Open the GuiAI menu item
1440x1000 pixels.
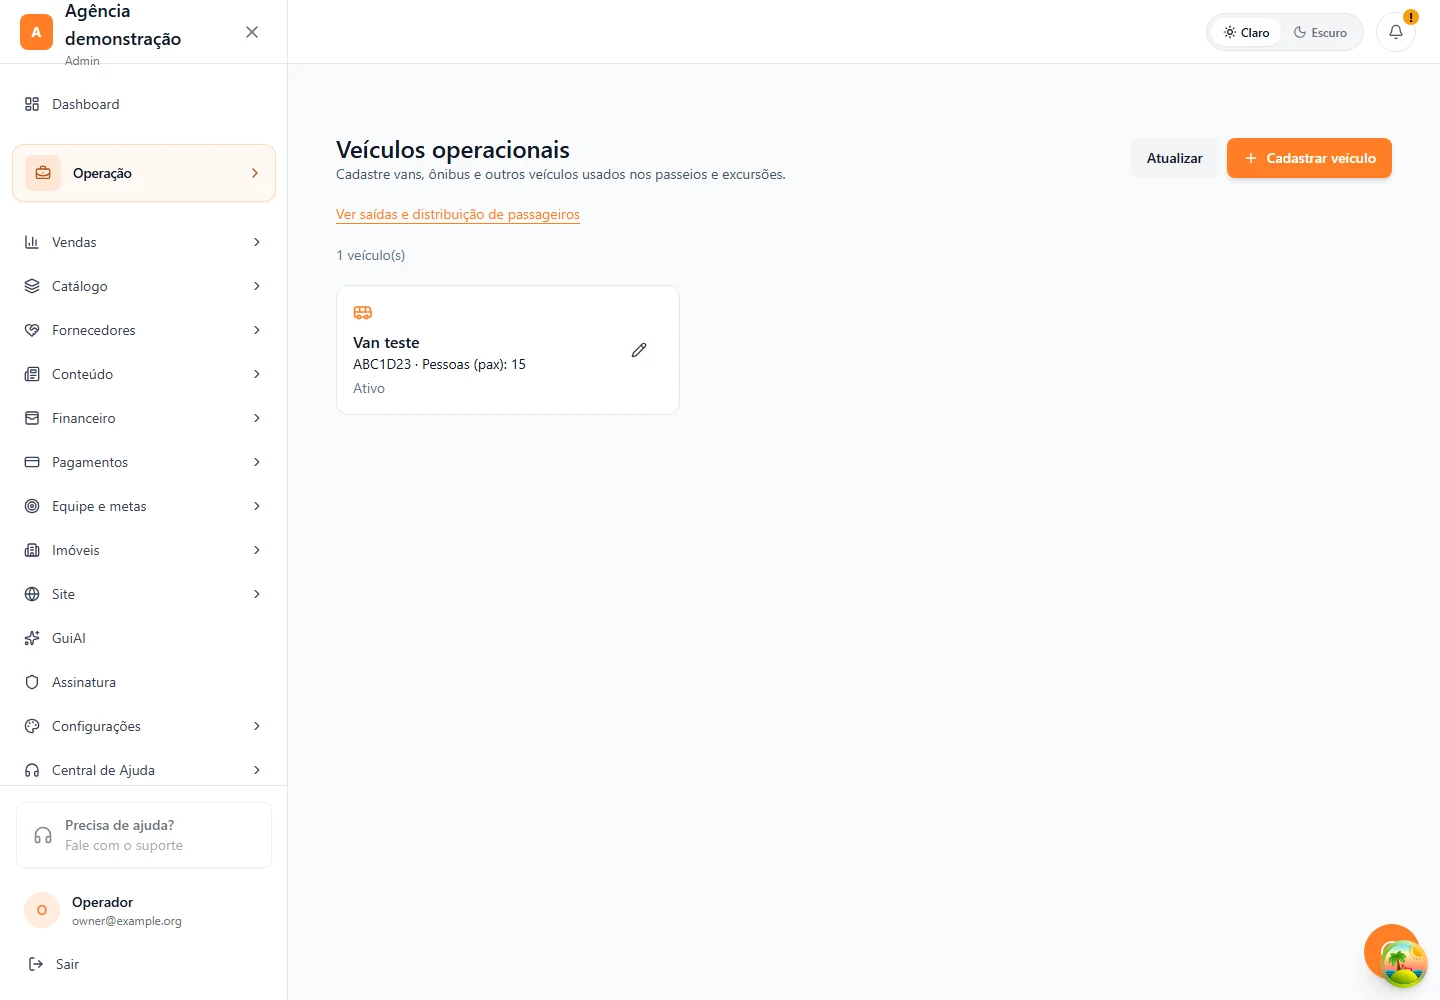(144, 638)
